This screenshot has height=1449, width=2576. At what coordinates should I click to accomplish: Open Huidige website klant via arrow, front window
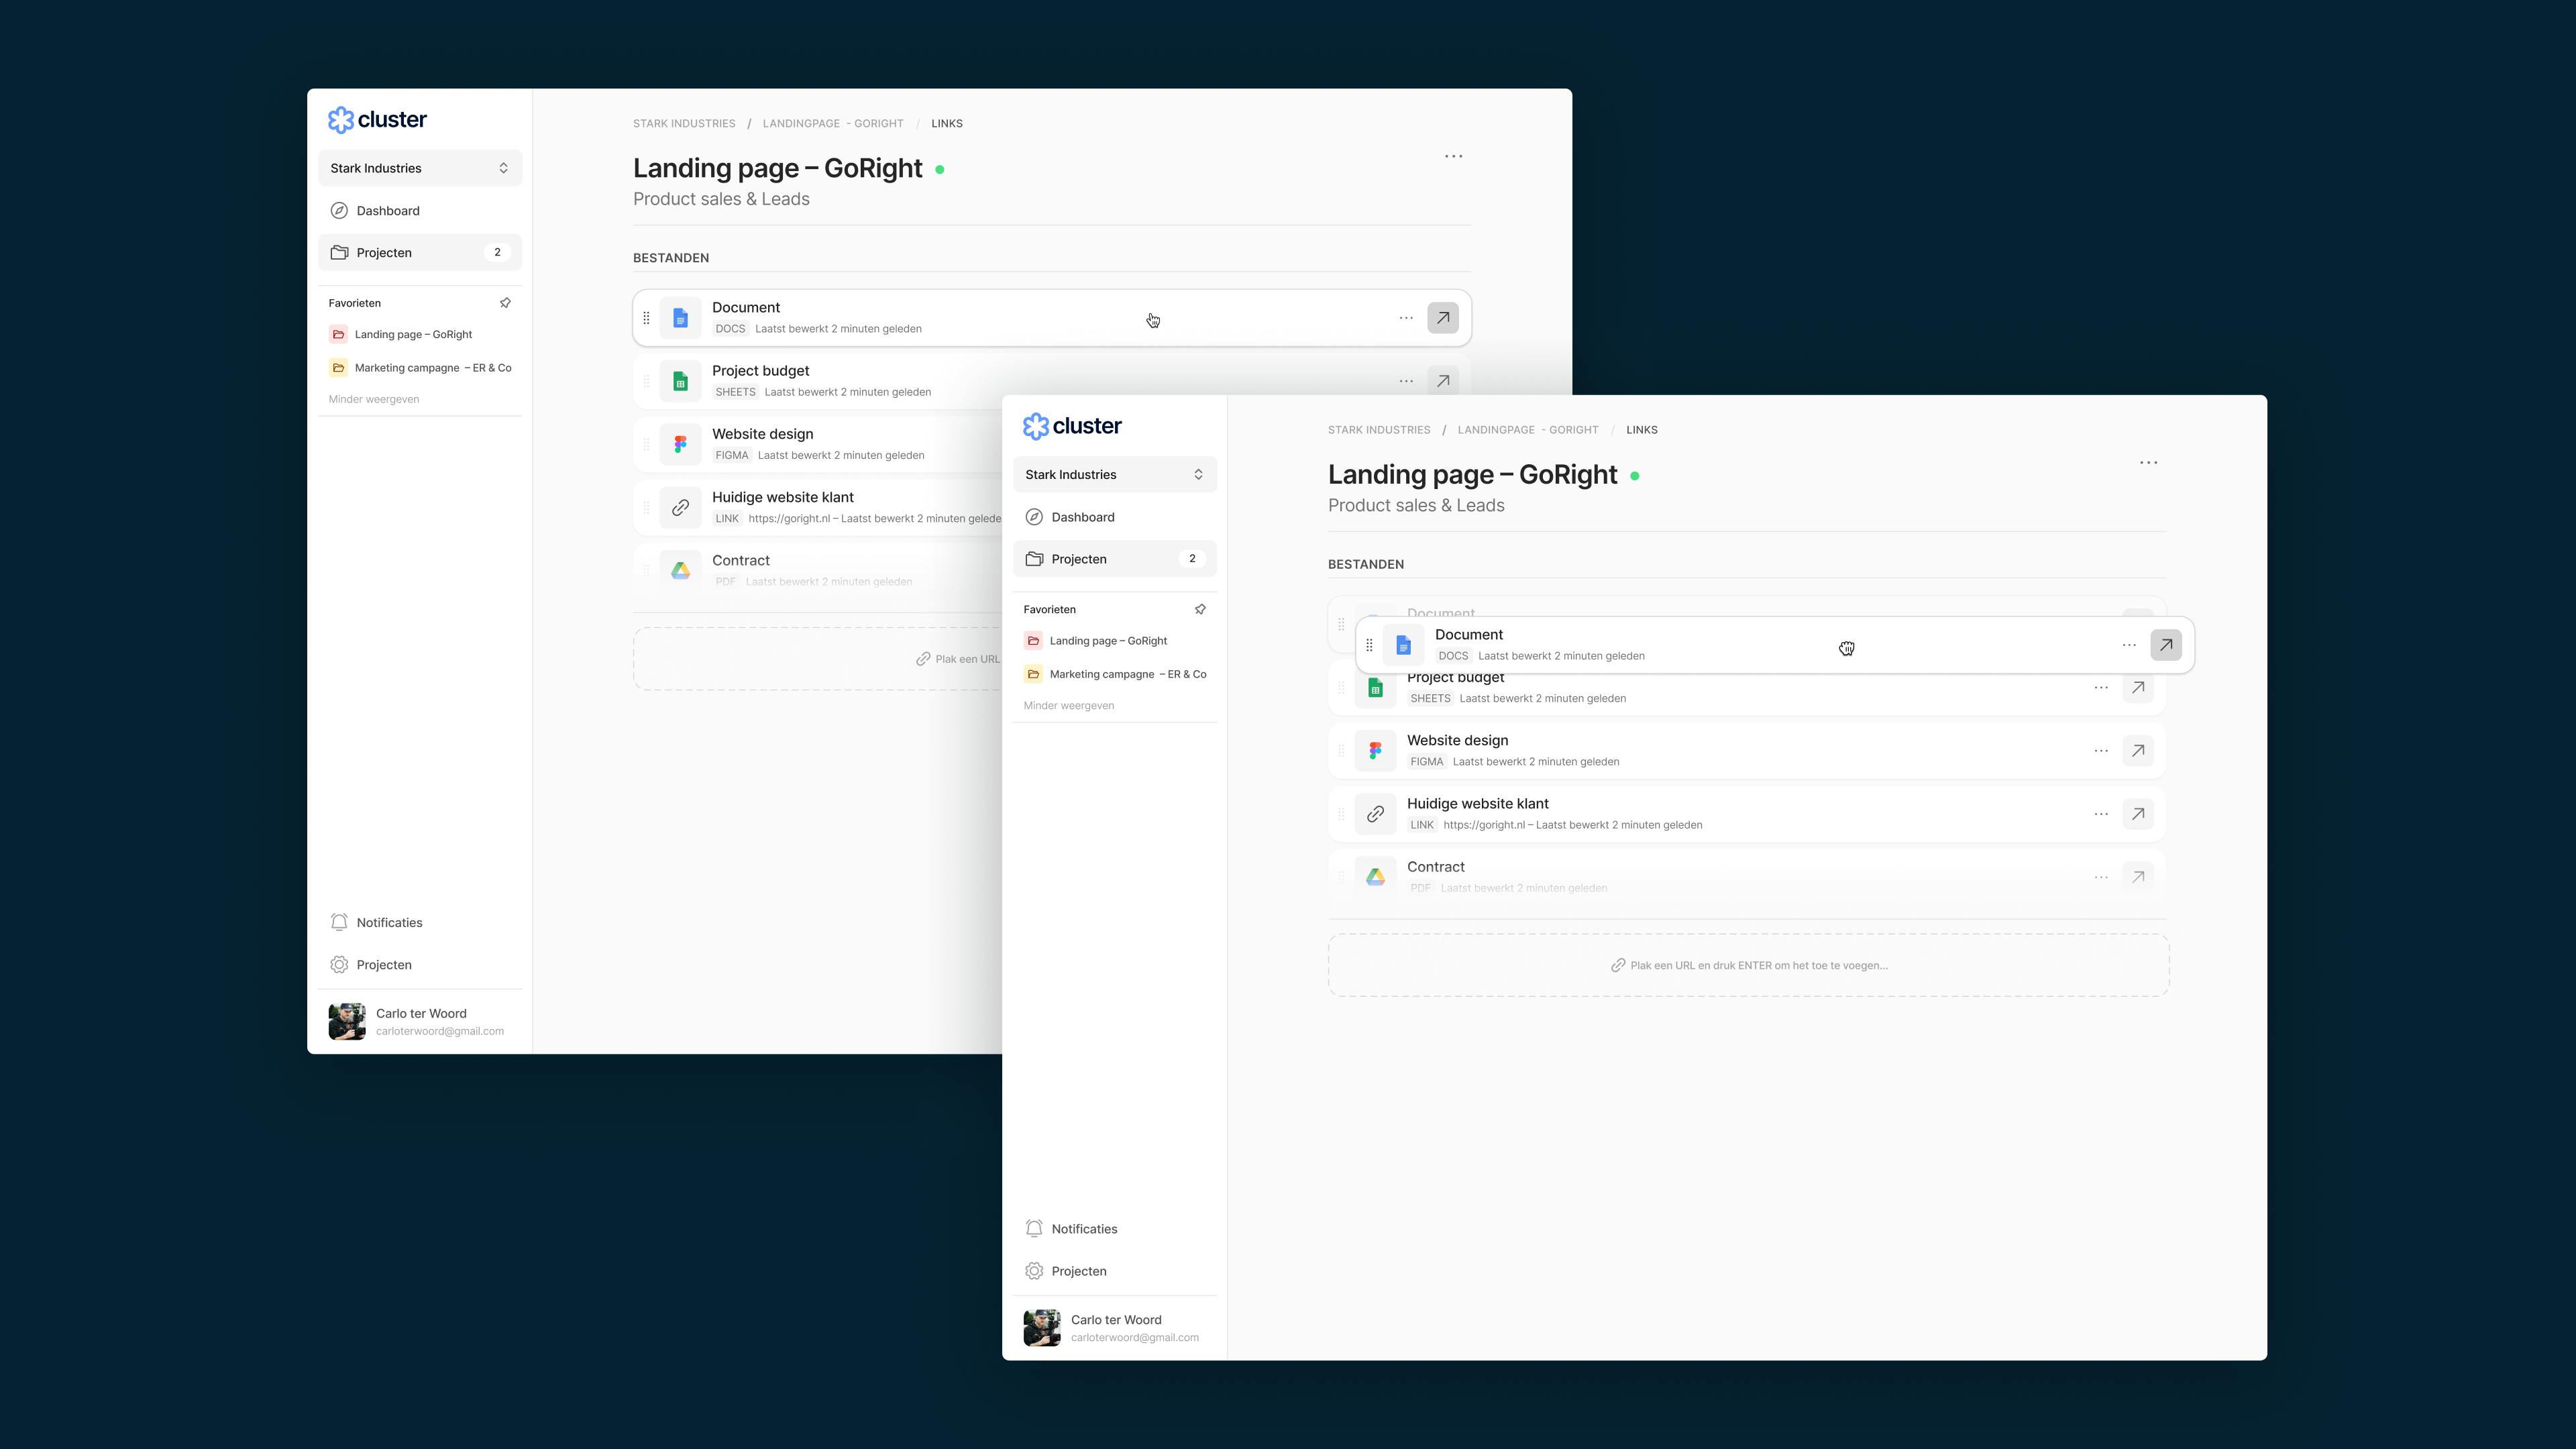[x=2138, y=814]
